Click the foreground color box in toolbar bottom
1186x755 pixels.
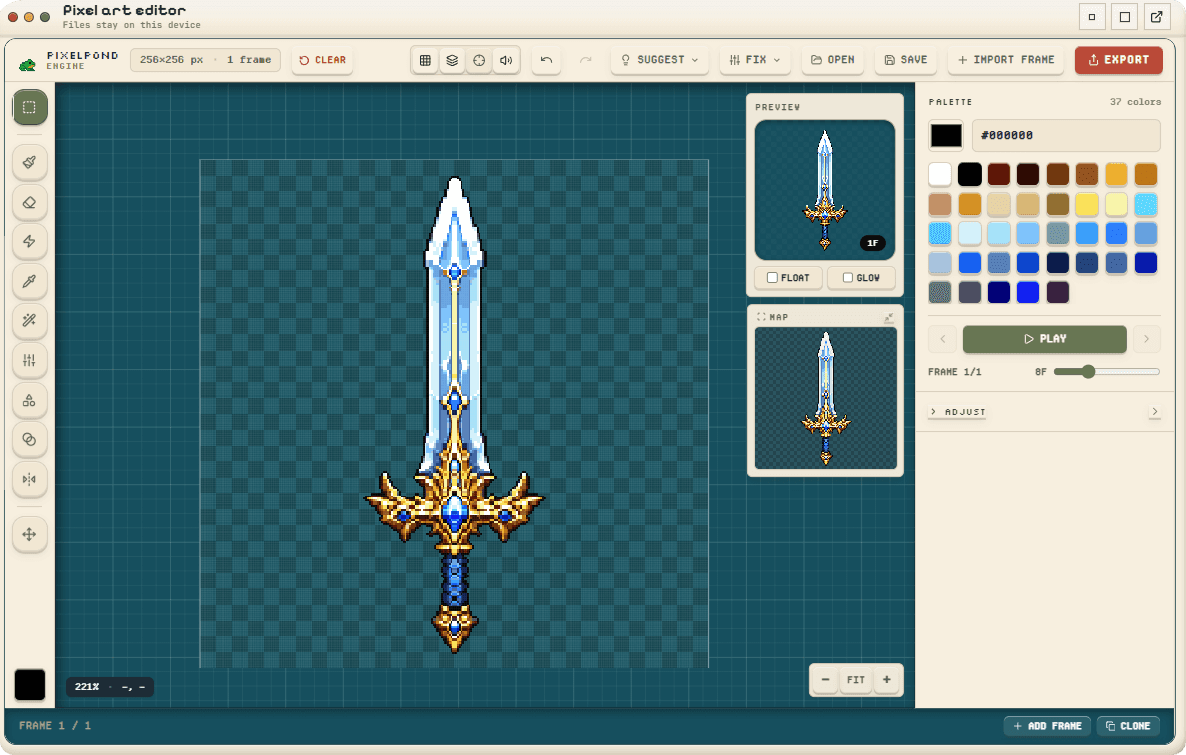(x=29, y=685)
